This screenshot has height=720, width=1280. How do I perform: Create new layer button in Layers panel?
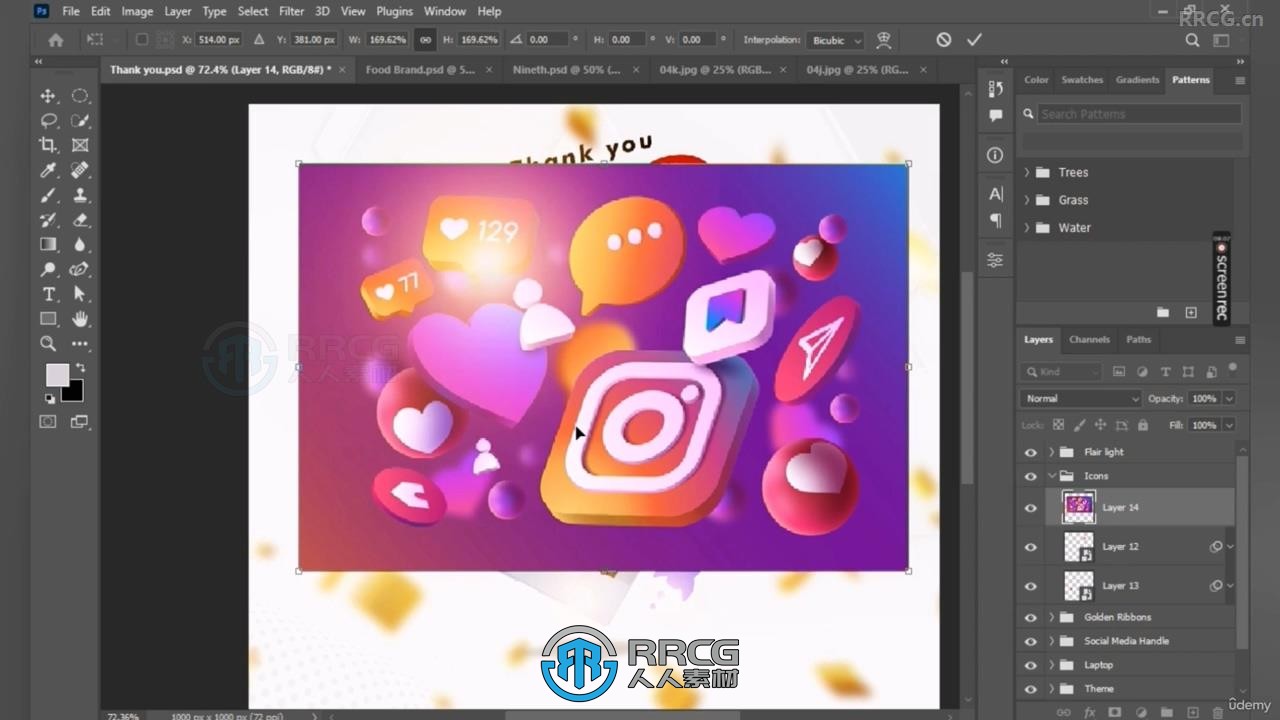point(1192,712)
